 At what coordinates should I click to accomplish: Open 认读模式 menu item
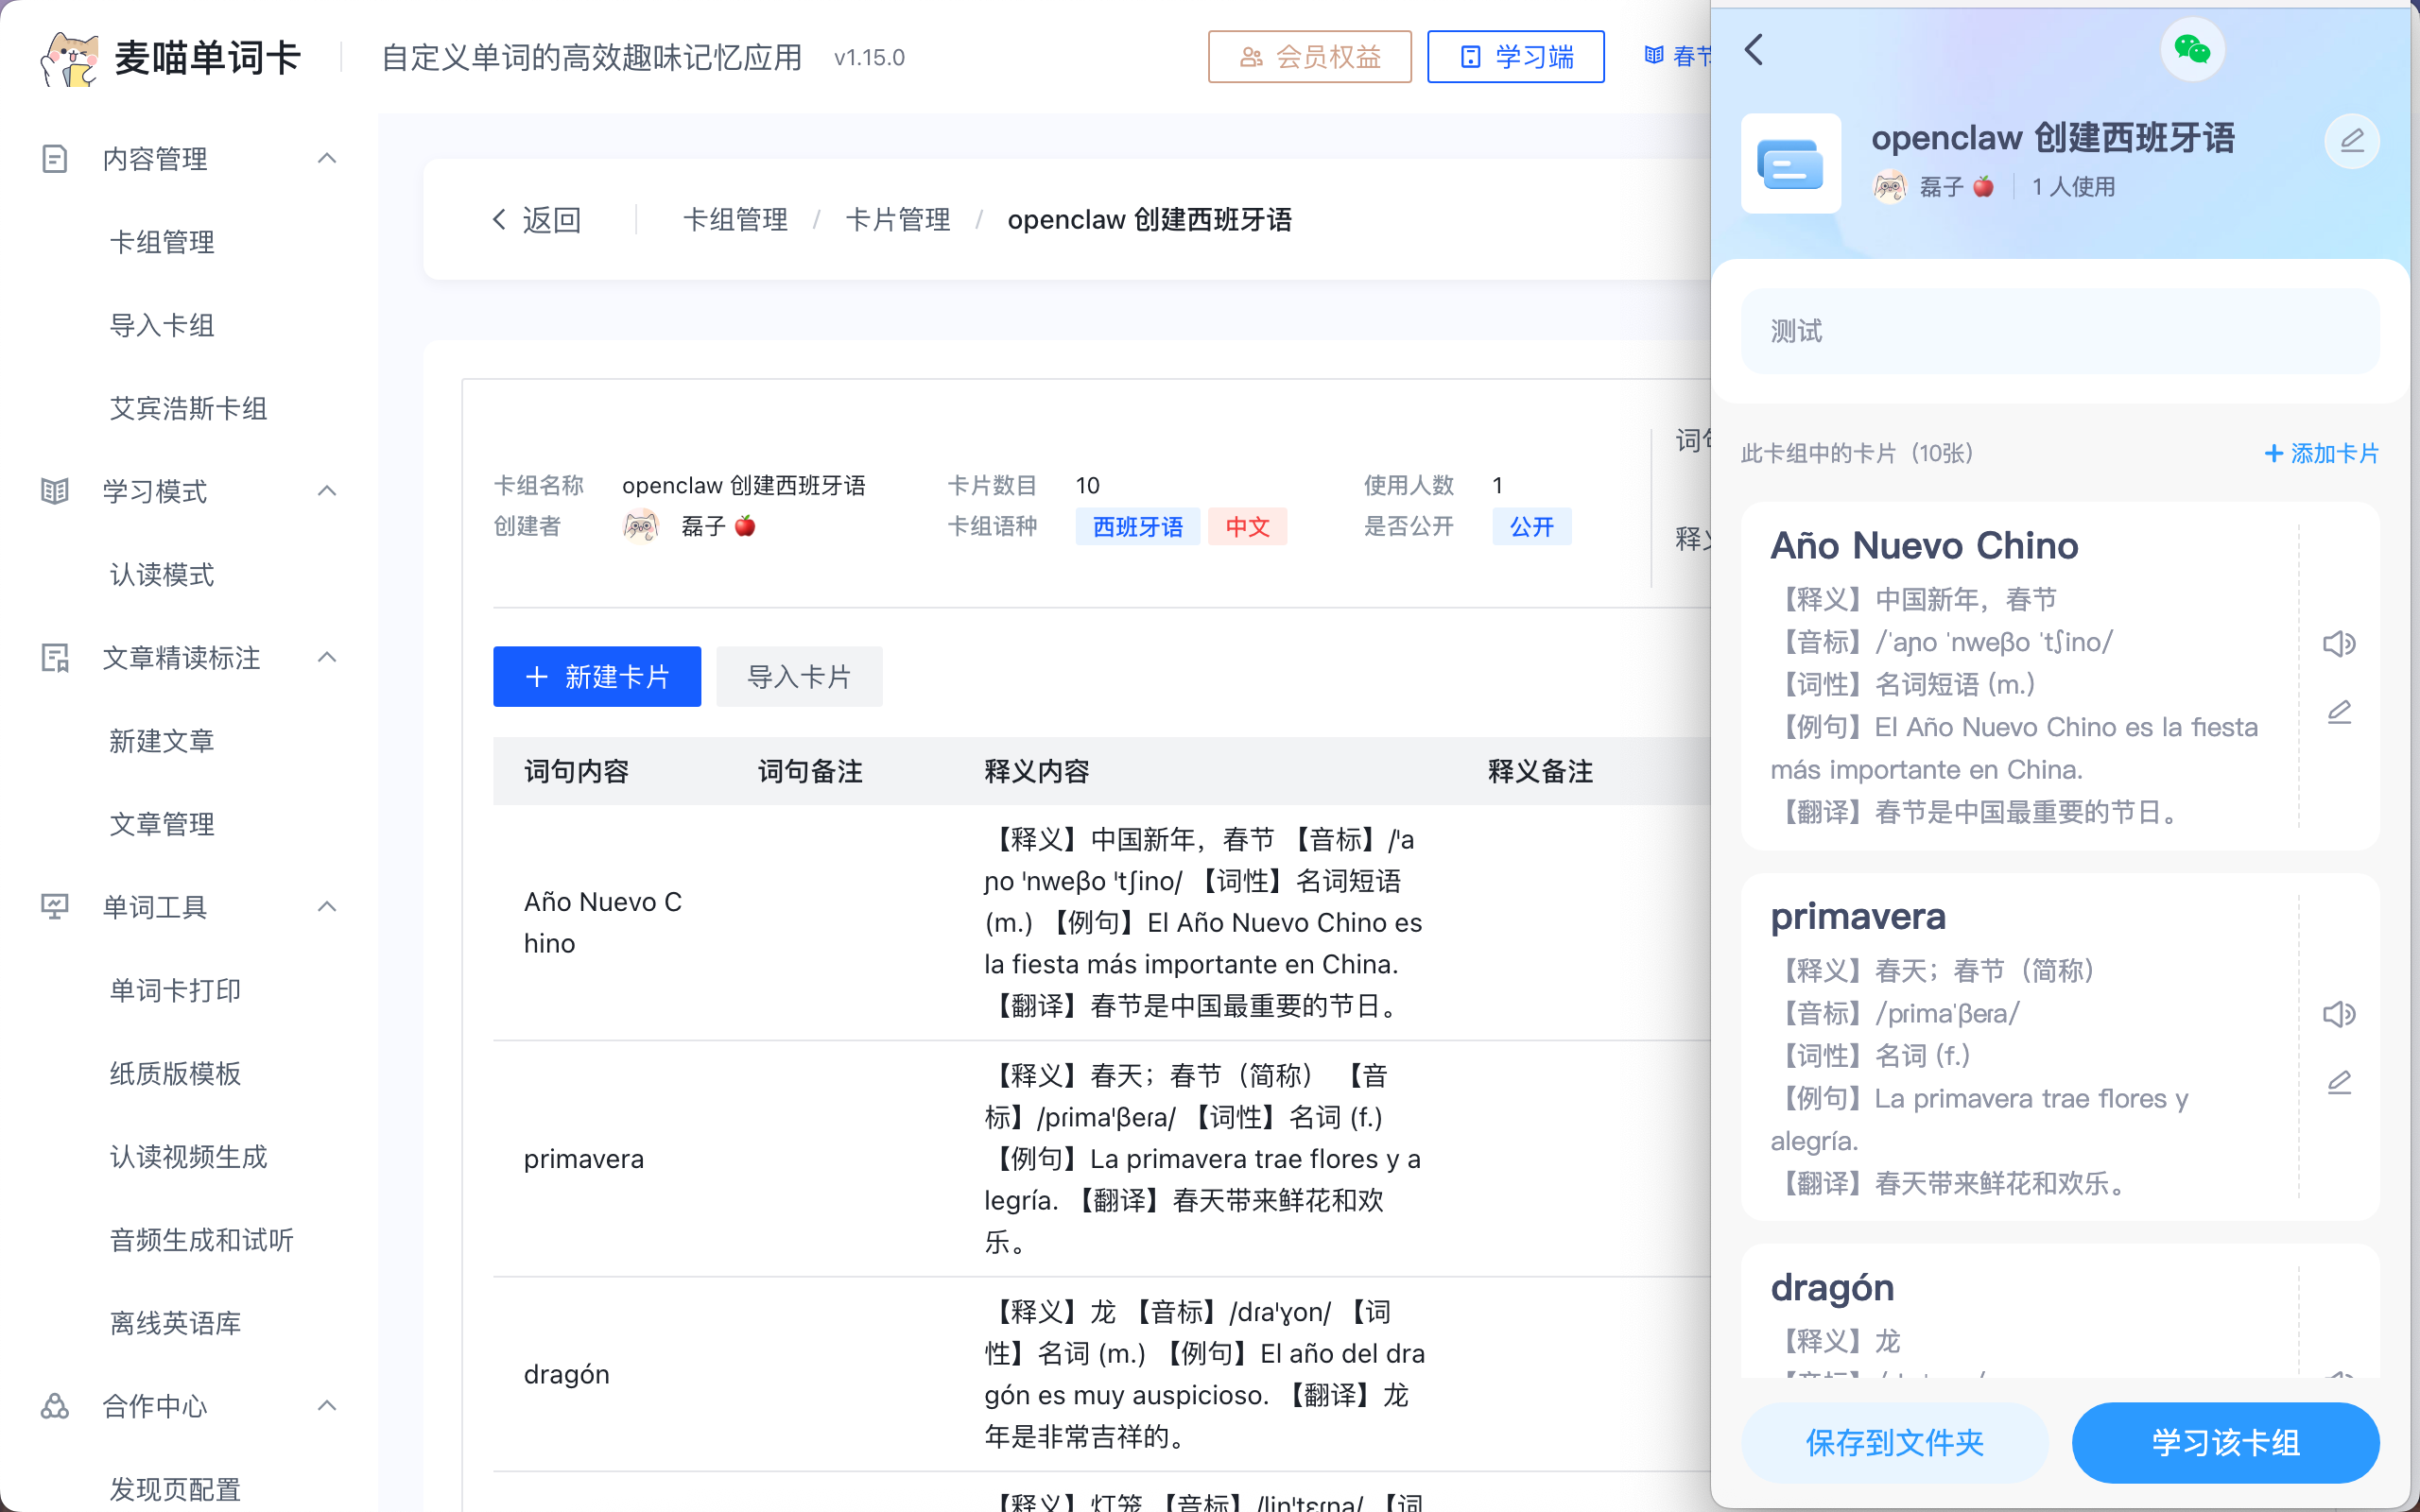tap(162, 574)
